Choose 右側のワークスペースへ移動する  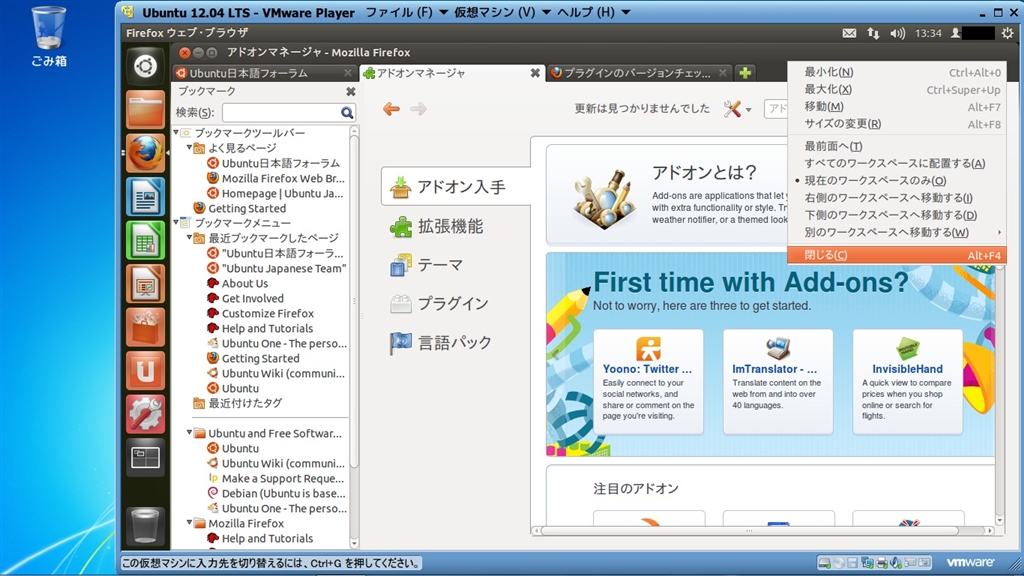(x=897, y=198)
